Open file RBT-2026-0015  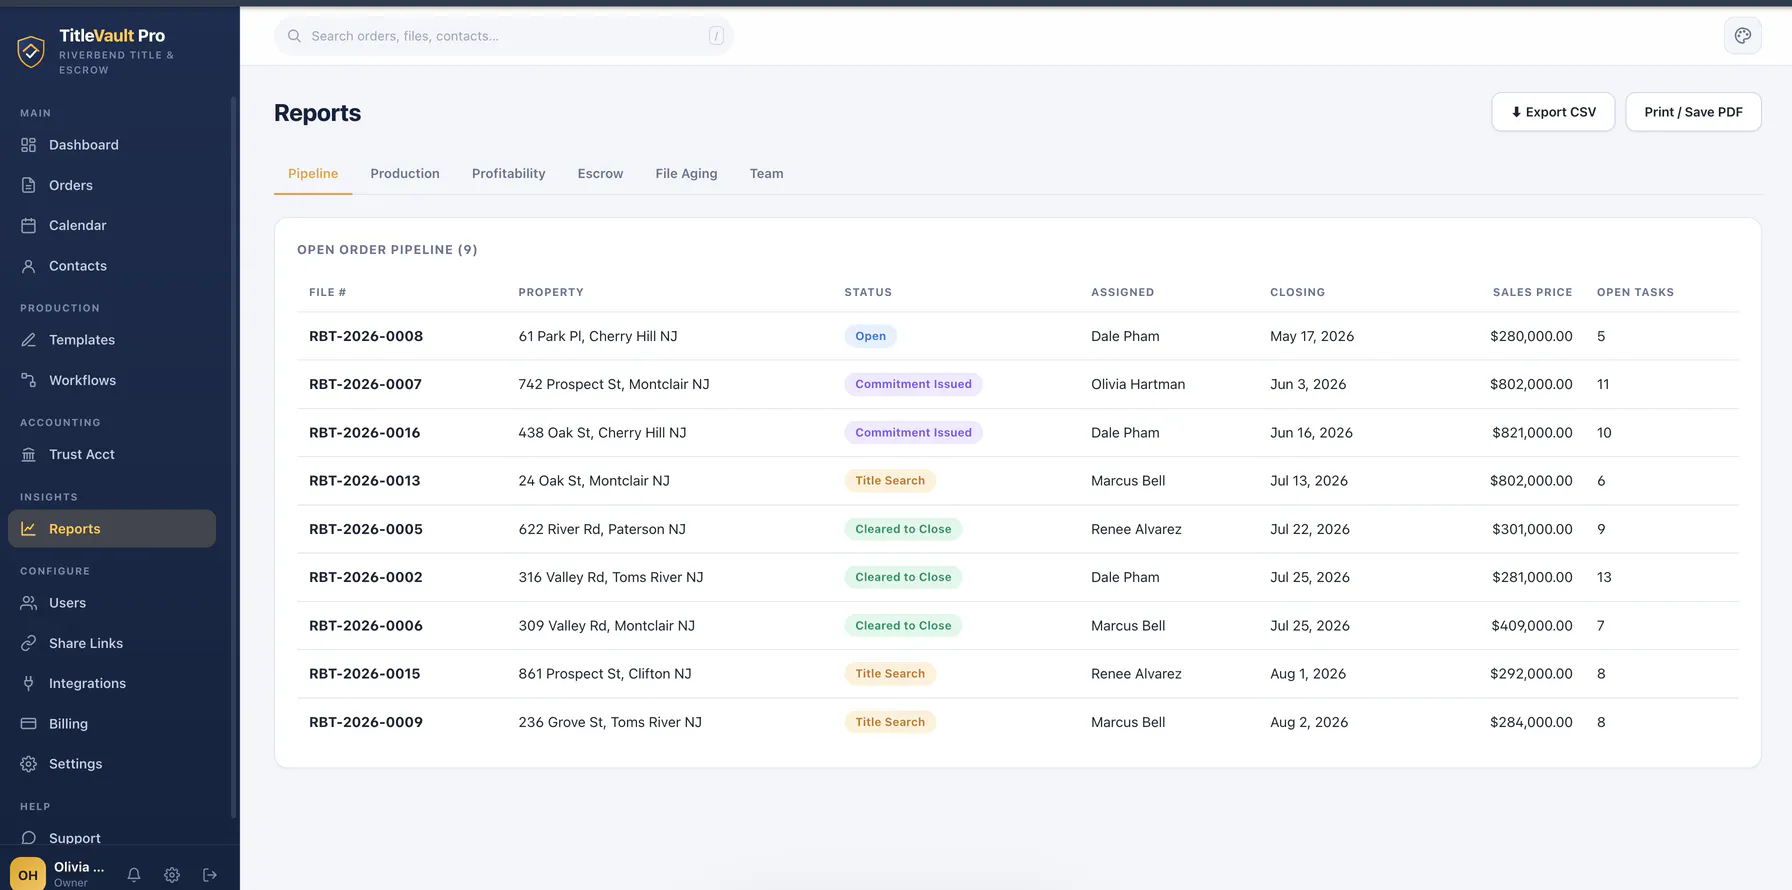[x=365, y=674]
